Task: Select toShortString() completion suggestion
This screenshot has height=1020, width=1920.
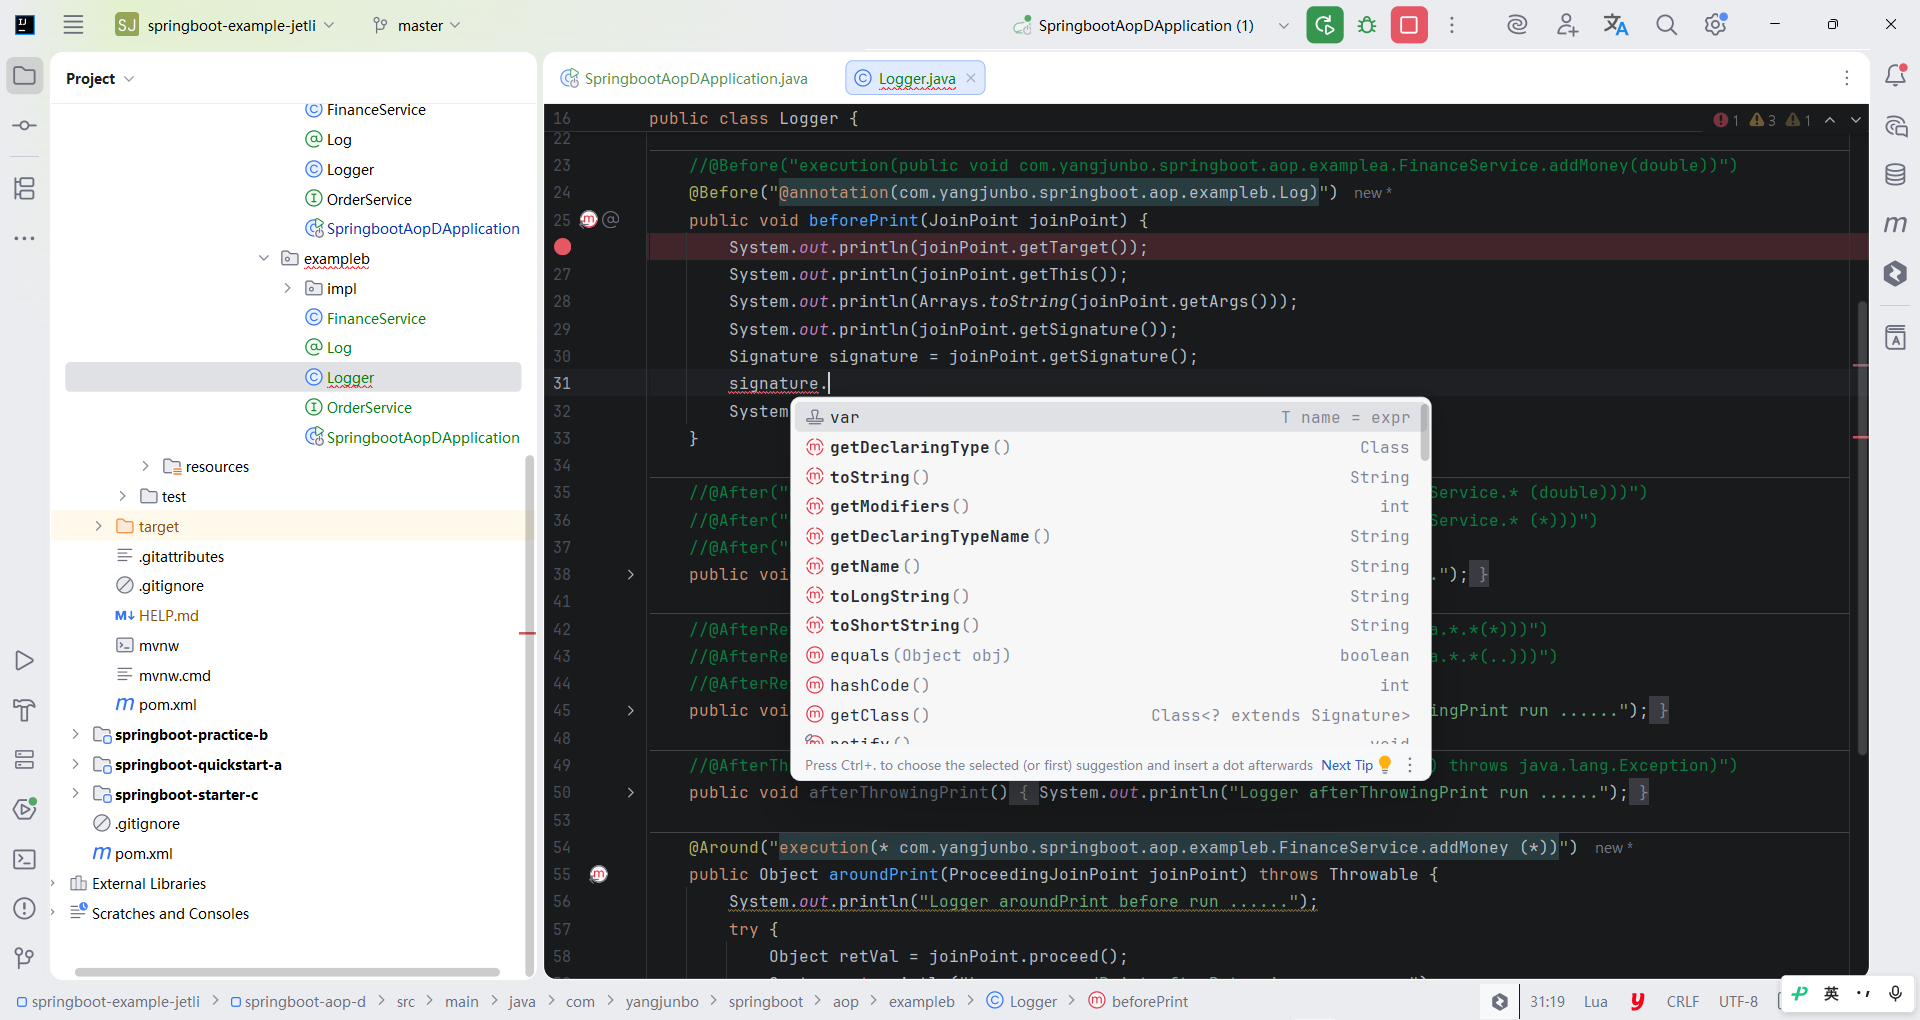Action: pos(1108,625)
